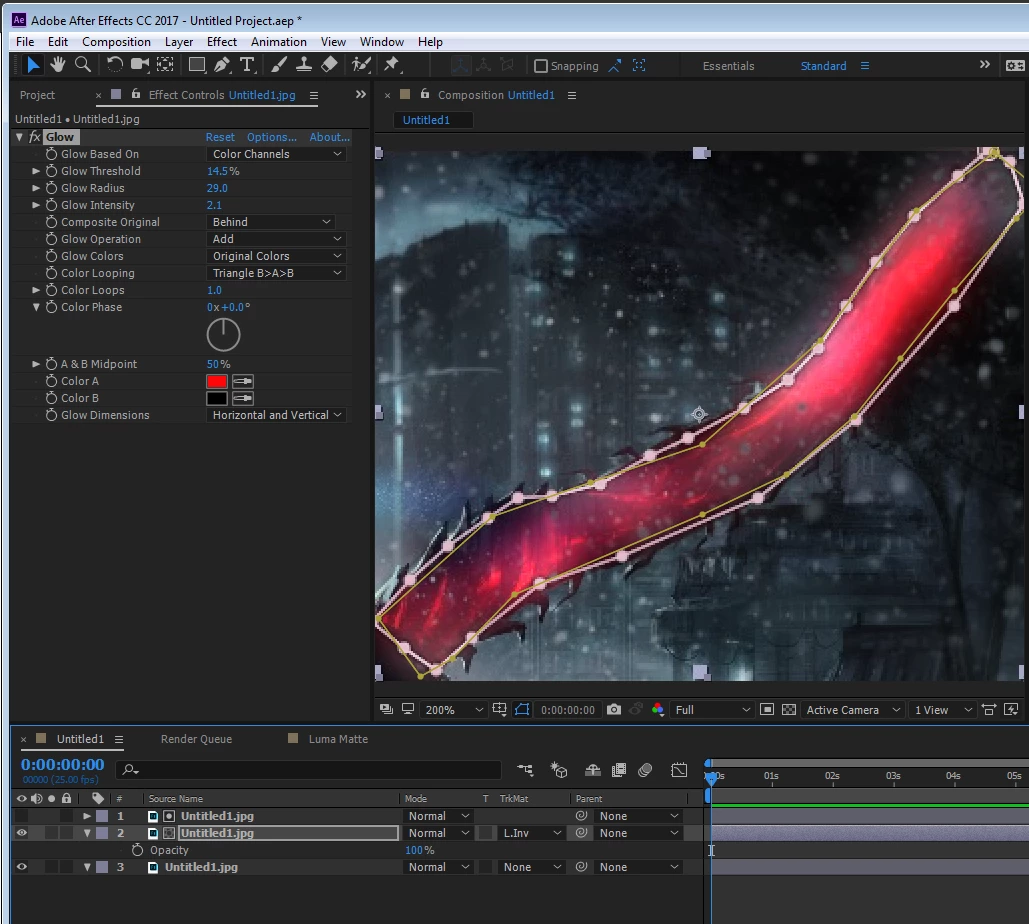Click the red Color A swatch
The height and width of the screenshot is (924, 1029).
(217, 381)
